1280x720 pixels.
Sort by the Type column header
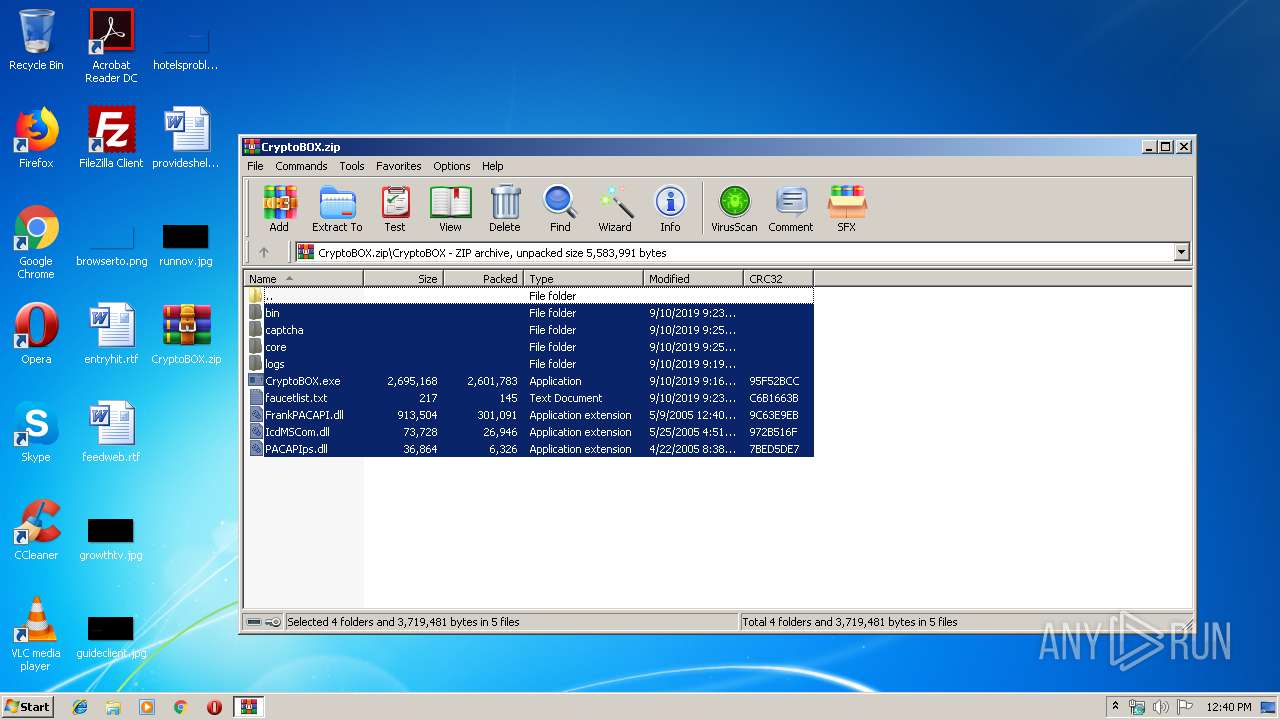pyautogui.click(x=583, y=279)
